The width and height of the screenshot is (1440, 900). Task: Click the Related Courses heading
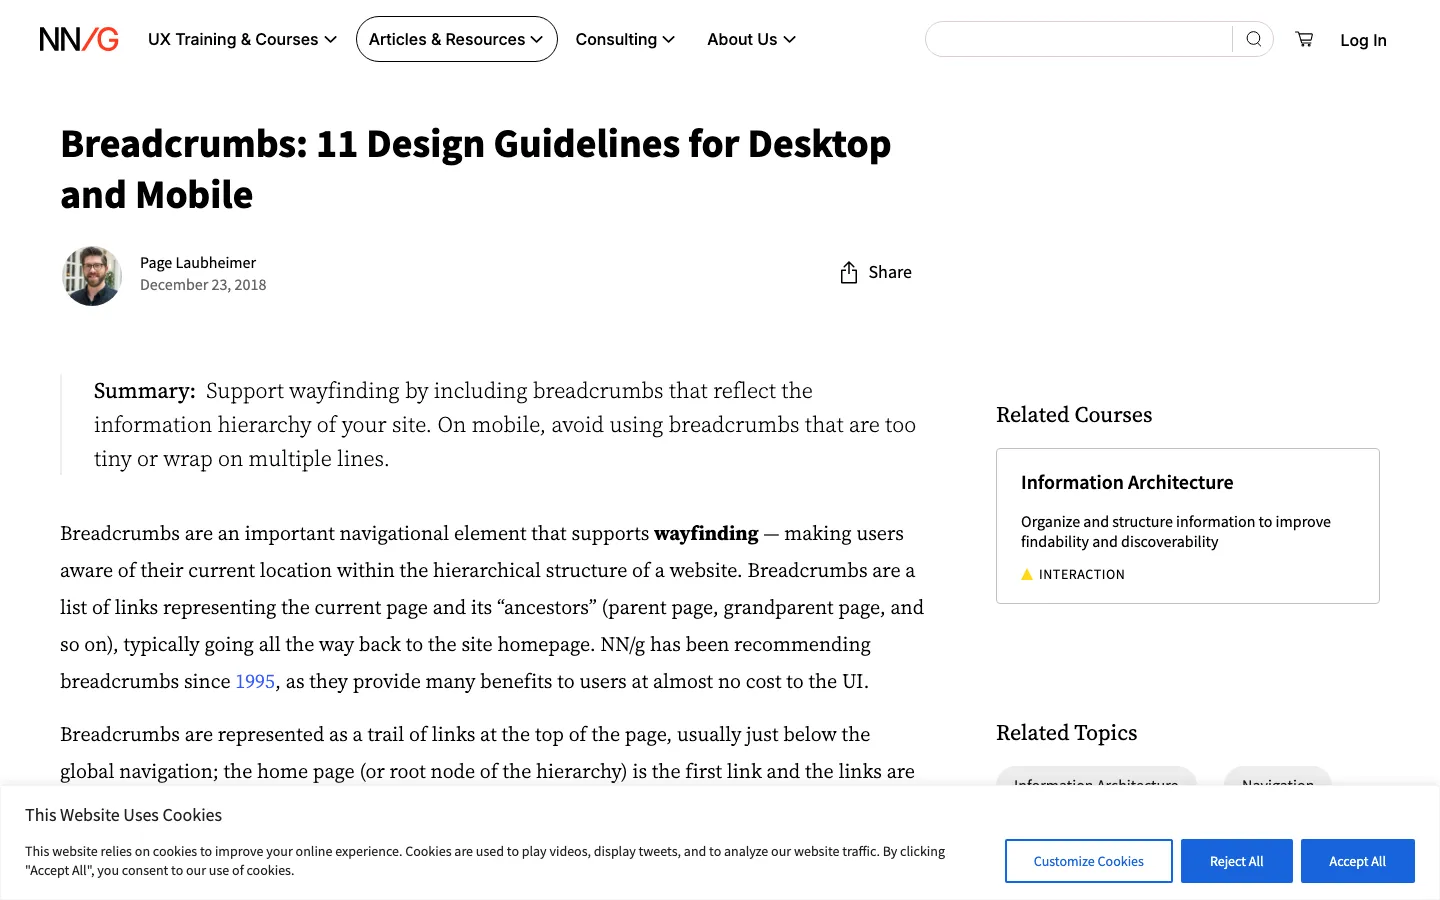pyautogui.click(x=1074, y=415)
